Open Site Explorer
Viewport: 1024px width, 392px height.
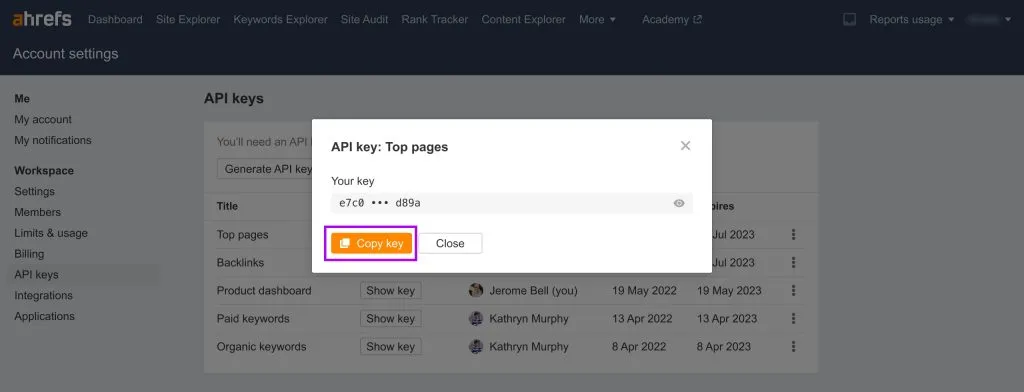[x=188, y=20]
